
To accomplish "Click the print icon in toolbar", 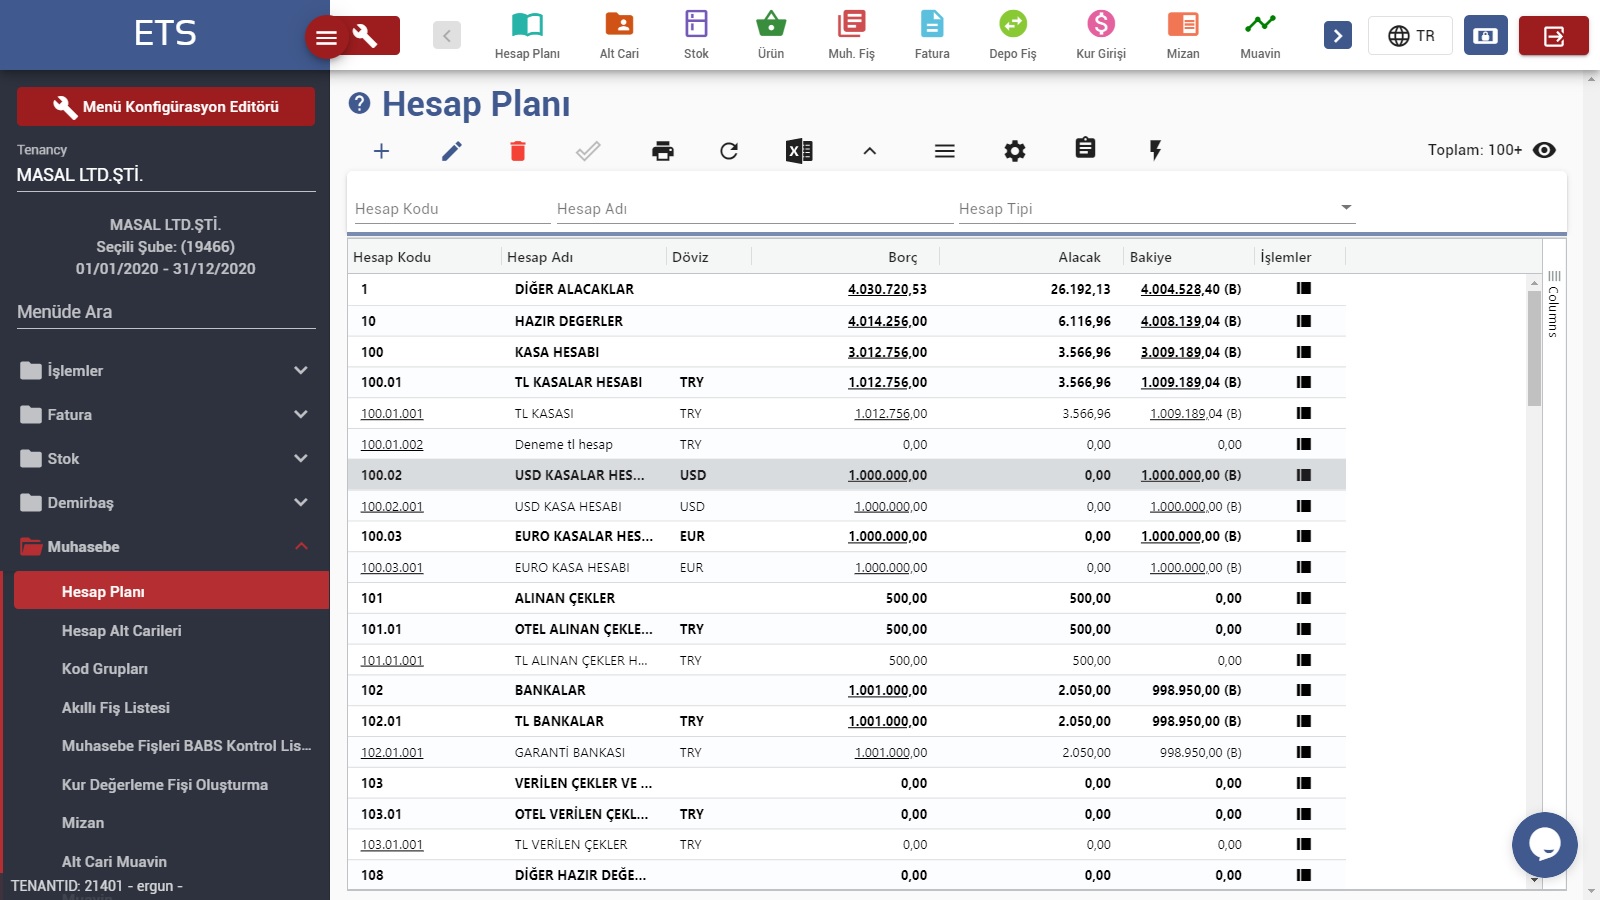I will point(662,151).
